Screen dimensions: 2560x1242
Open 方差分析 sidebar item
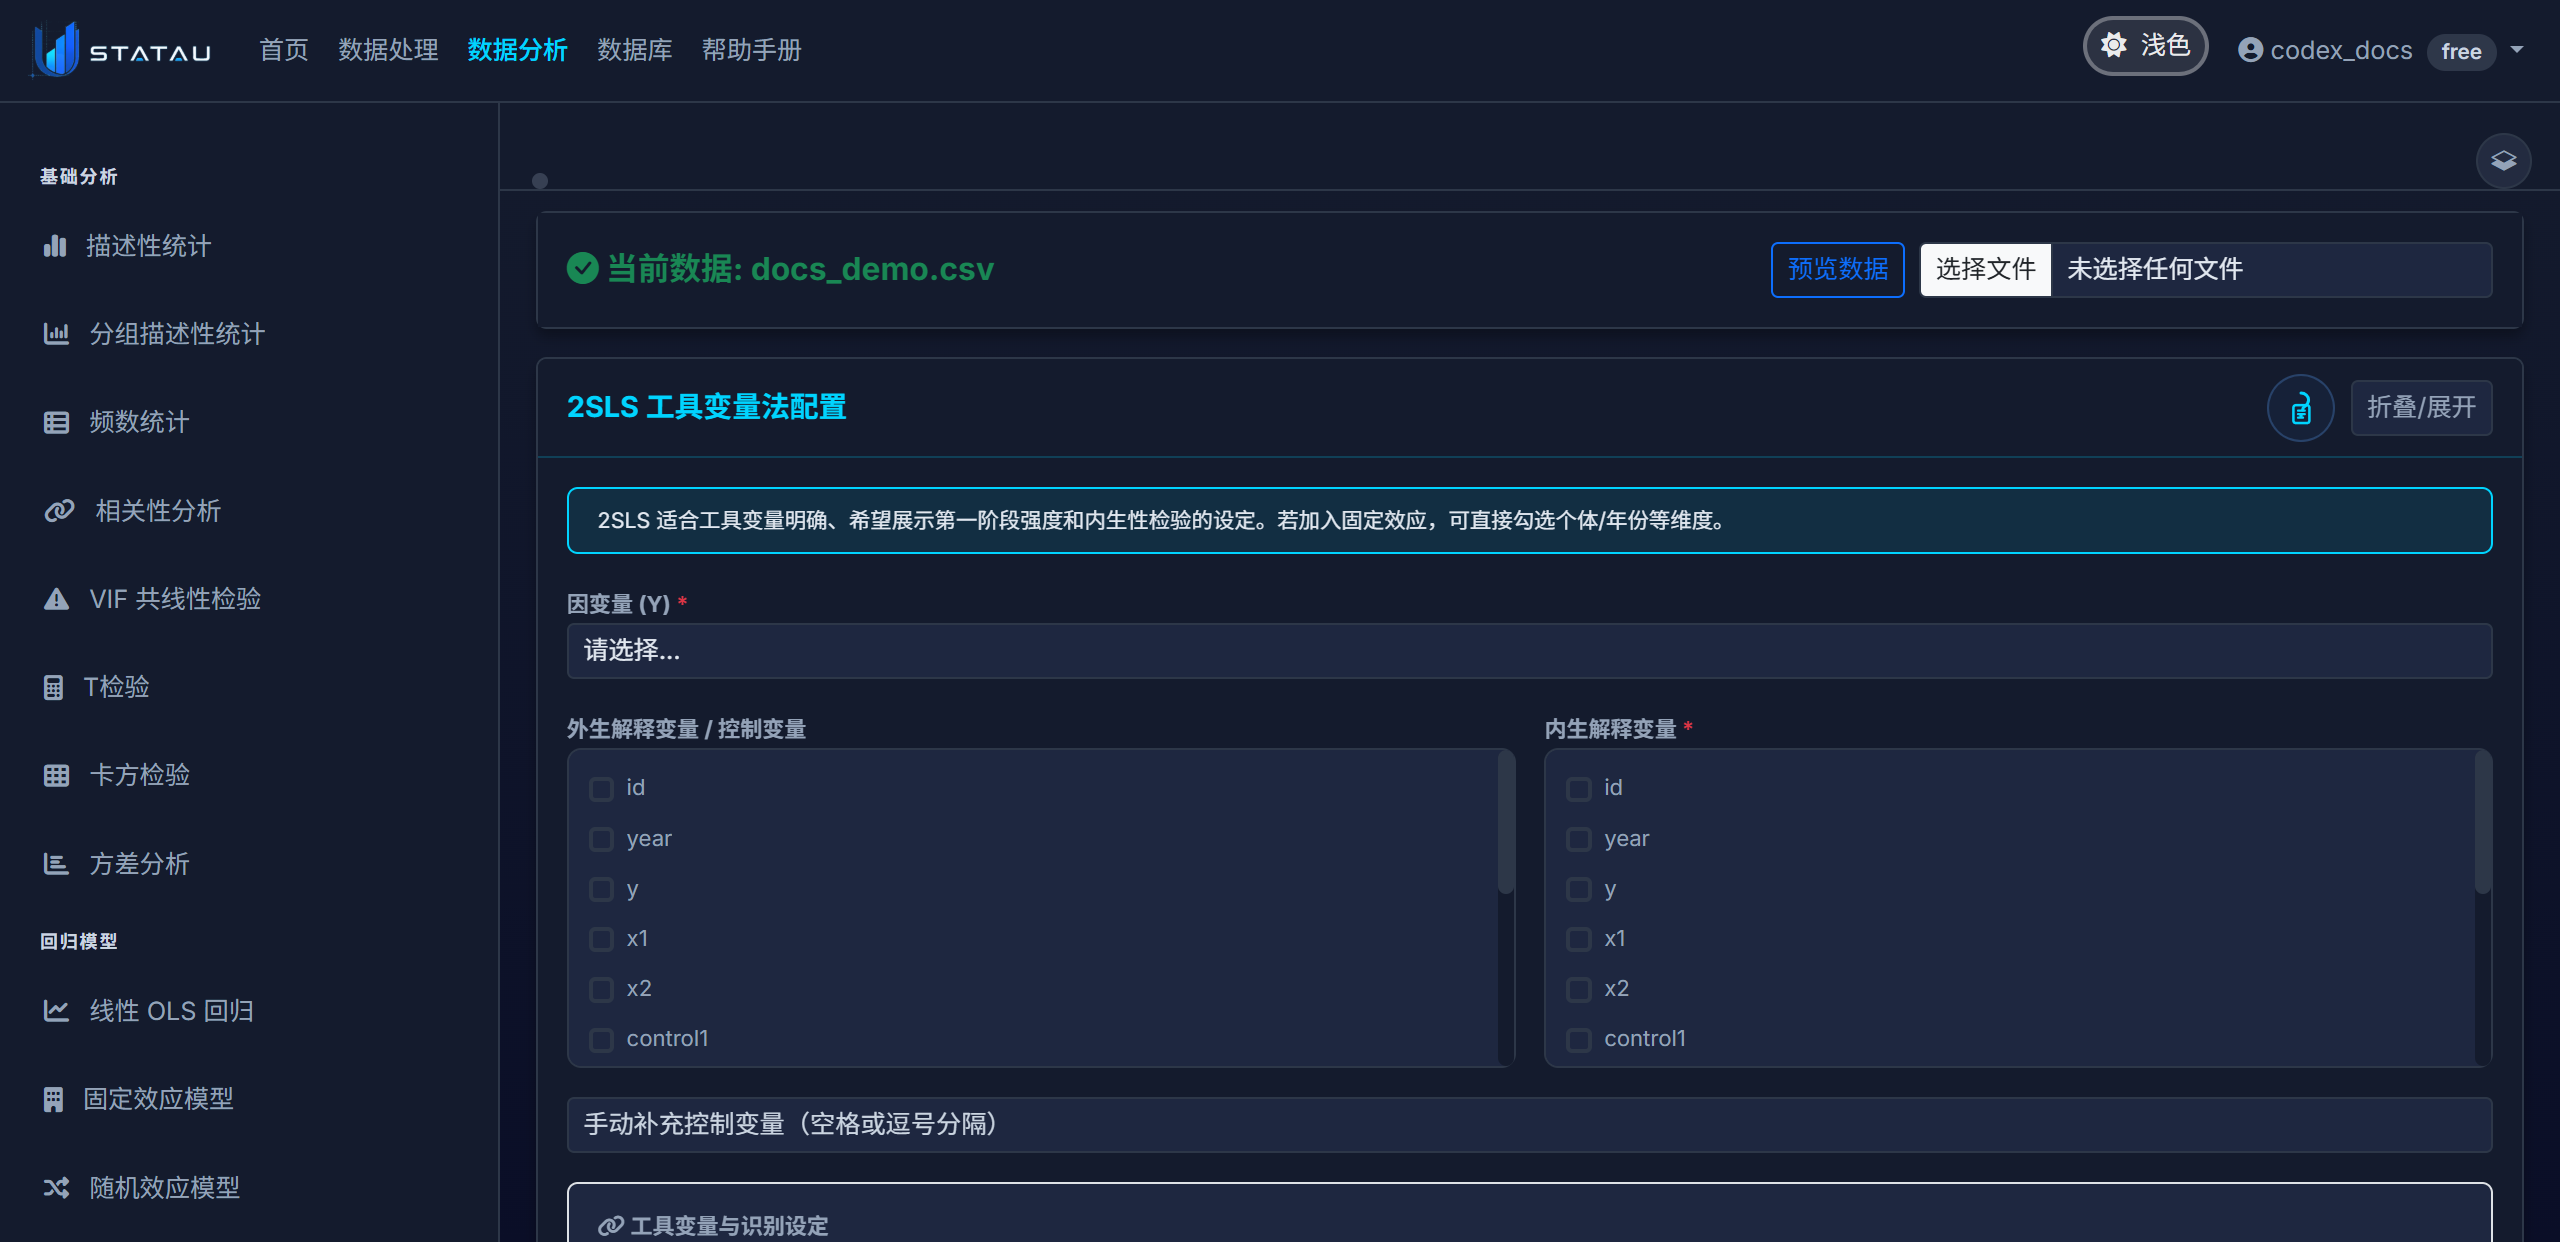[139, 864]
